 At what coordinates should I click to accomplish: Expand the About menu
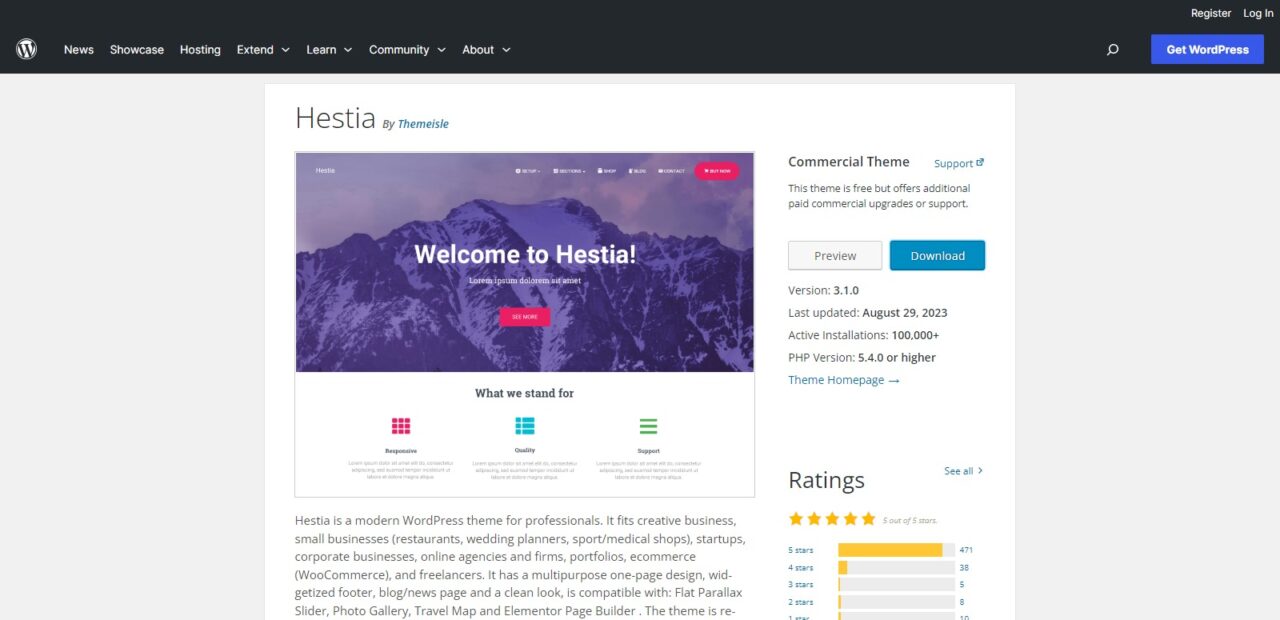point(486,49)
